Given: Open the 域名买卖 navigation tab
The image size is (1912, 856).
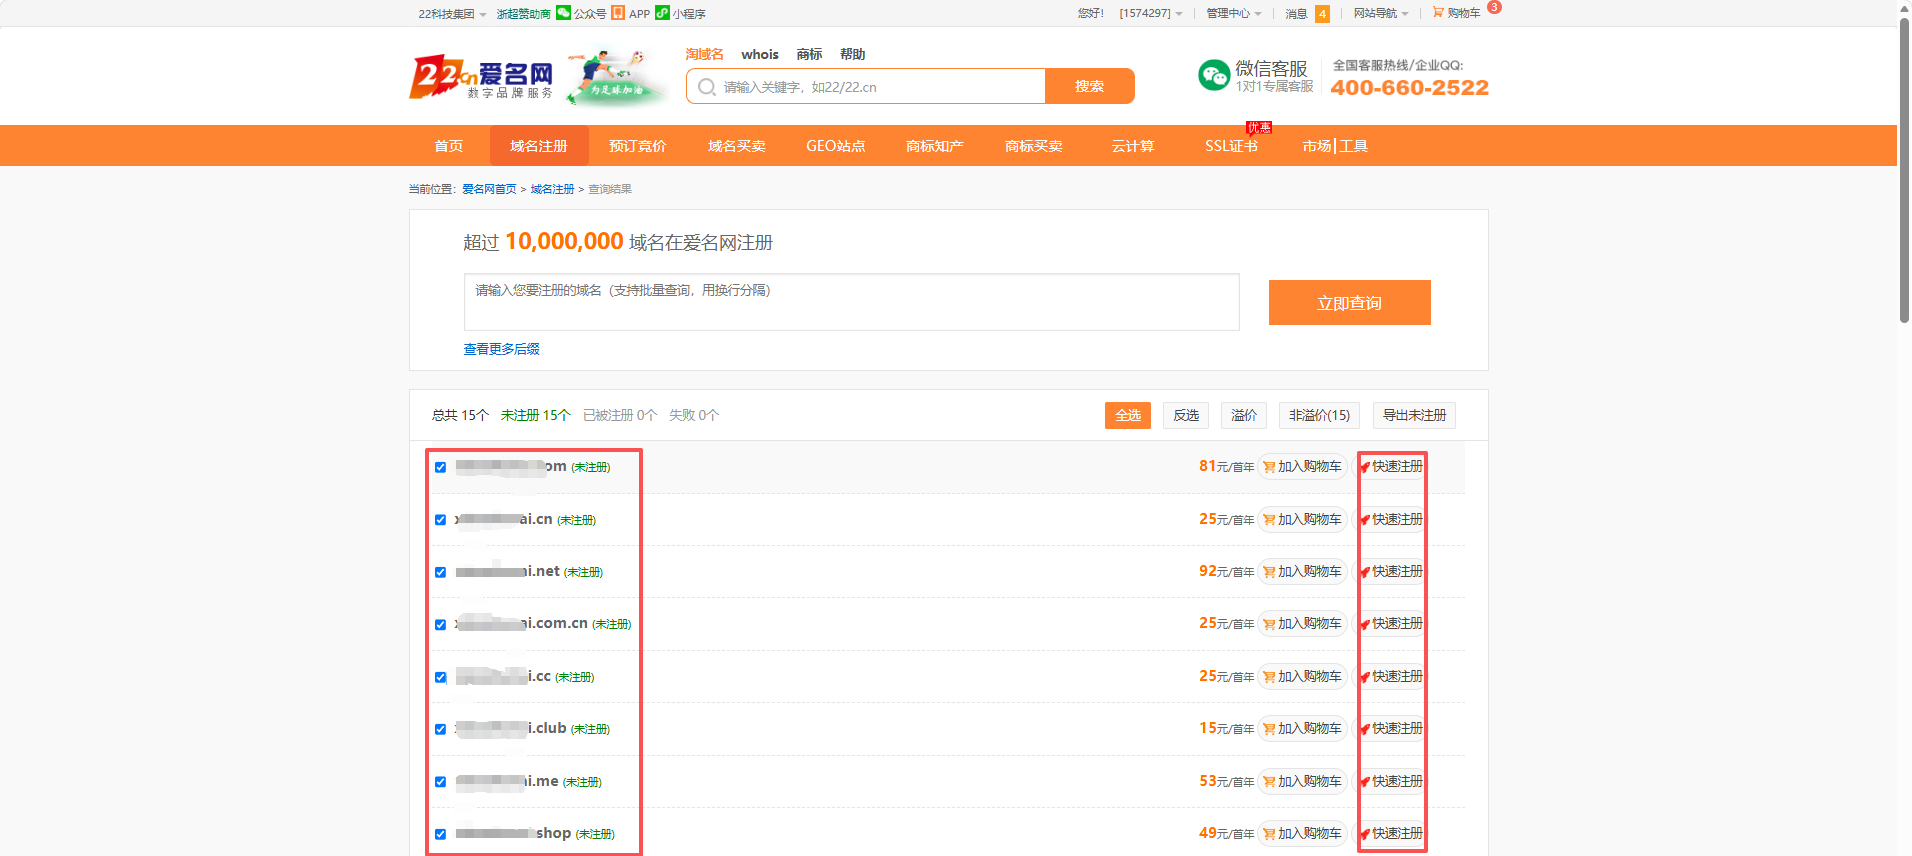Looking at the screenshot, I should tap(737, 146).
